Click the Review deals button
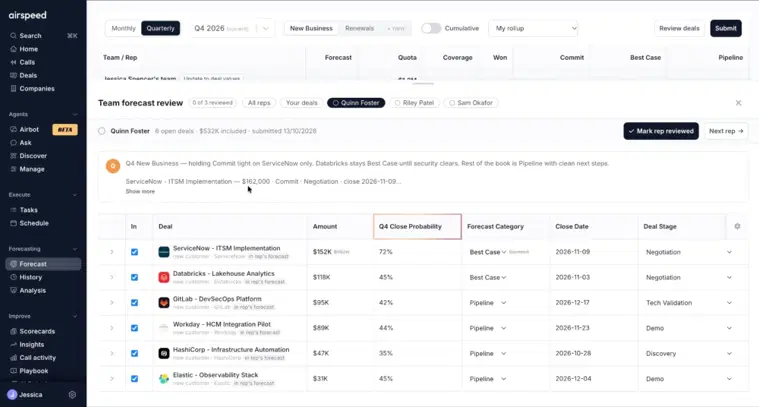The width and height of the screenshot is (759, 407). (x=679, y=28)
